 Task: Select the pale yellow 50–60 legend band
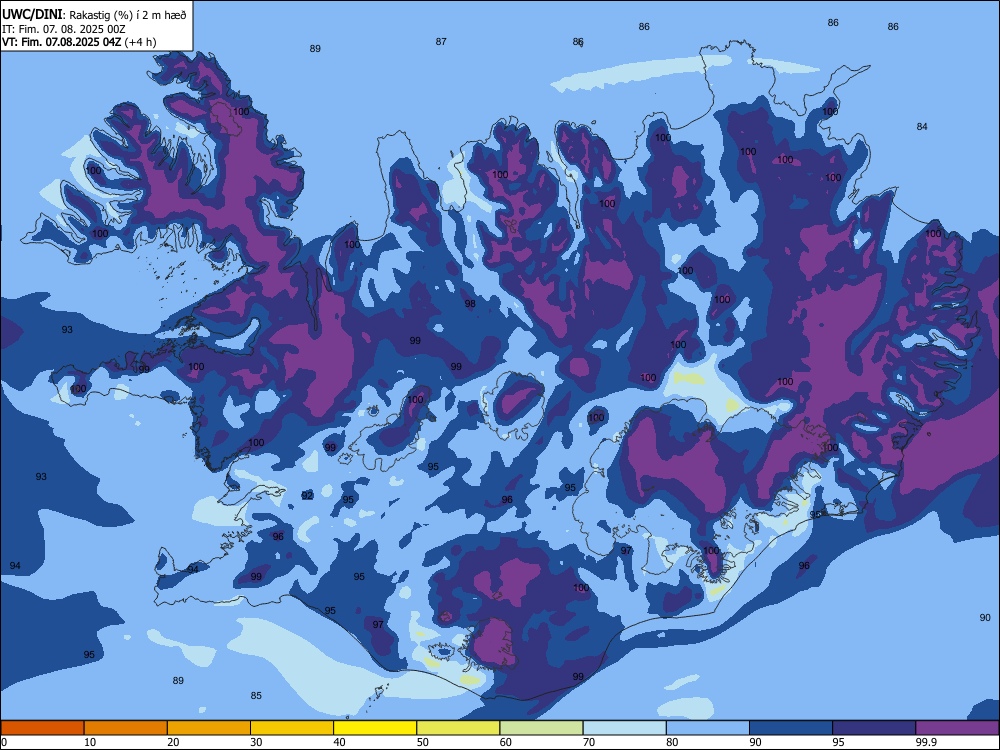[459, 728]
